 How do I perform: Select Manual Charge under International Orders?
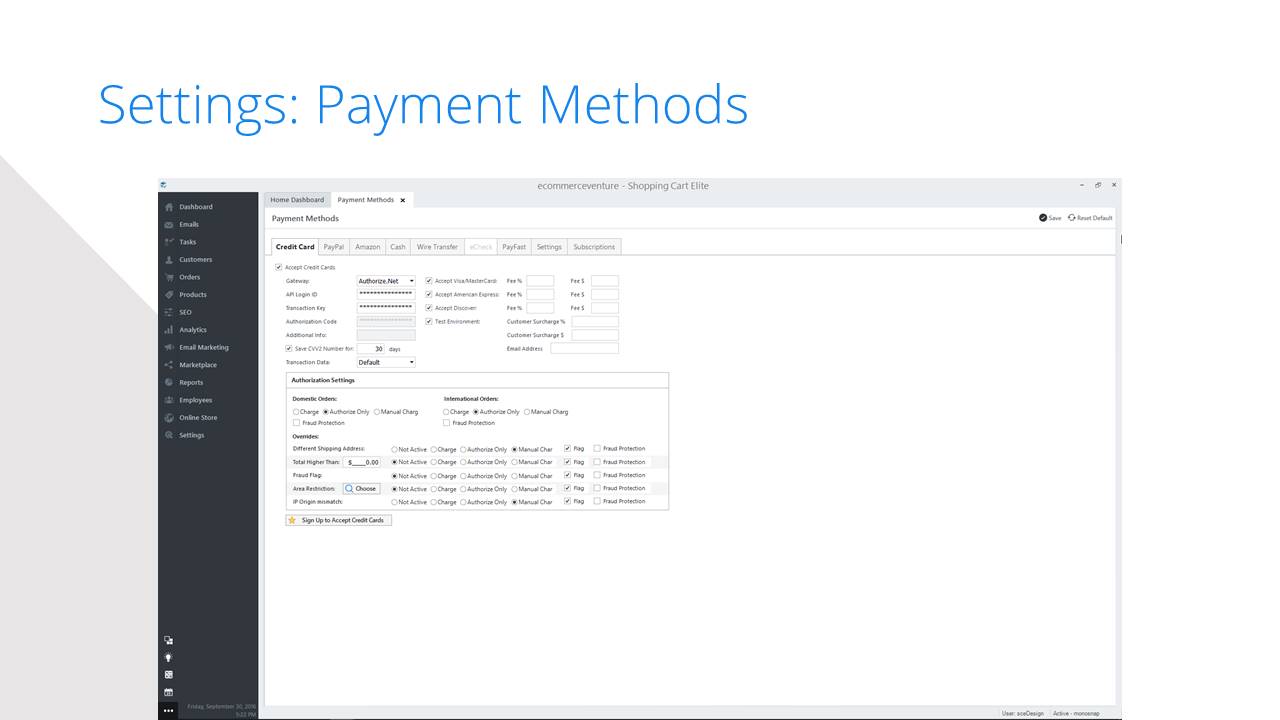pos(527,412)
